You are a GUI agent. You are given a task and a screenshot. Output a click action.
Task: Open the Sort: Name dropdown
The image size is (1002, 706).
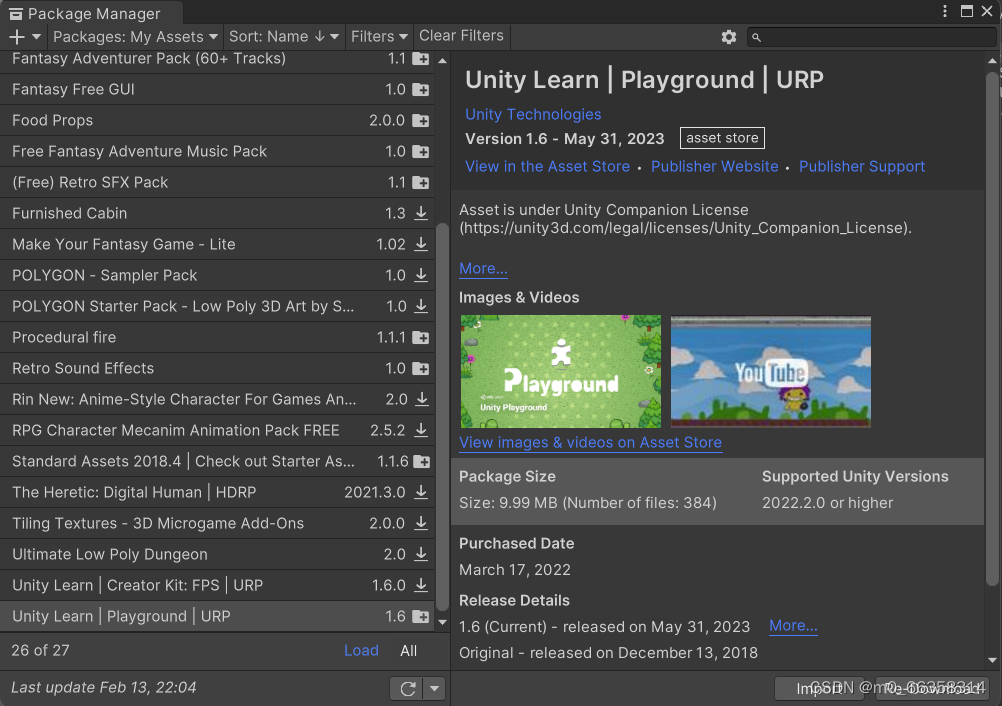point(284,37)
